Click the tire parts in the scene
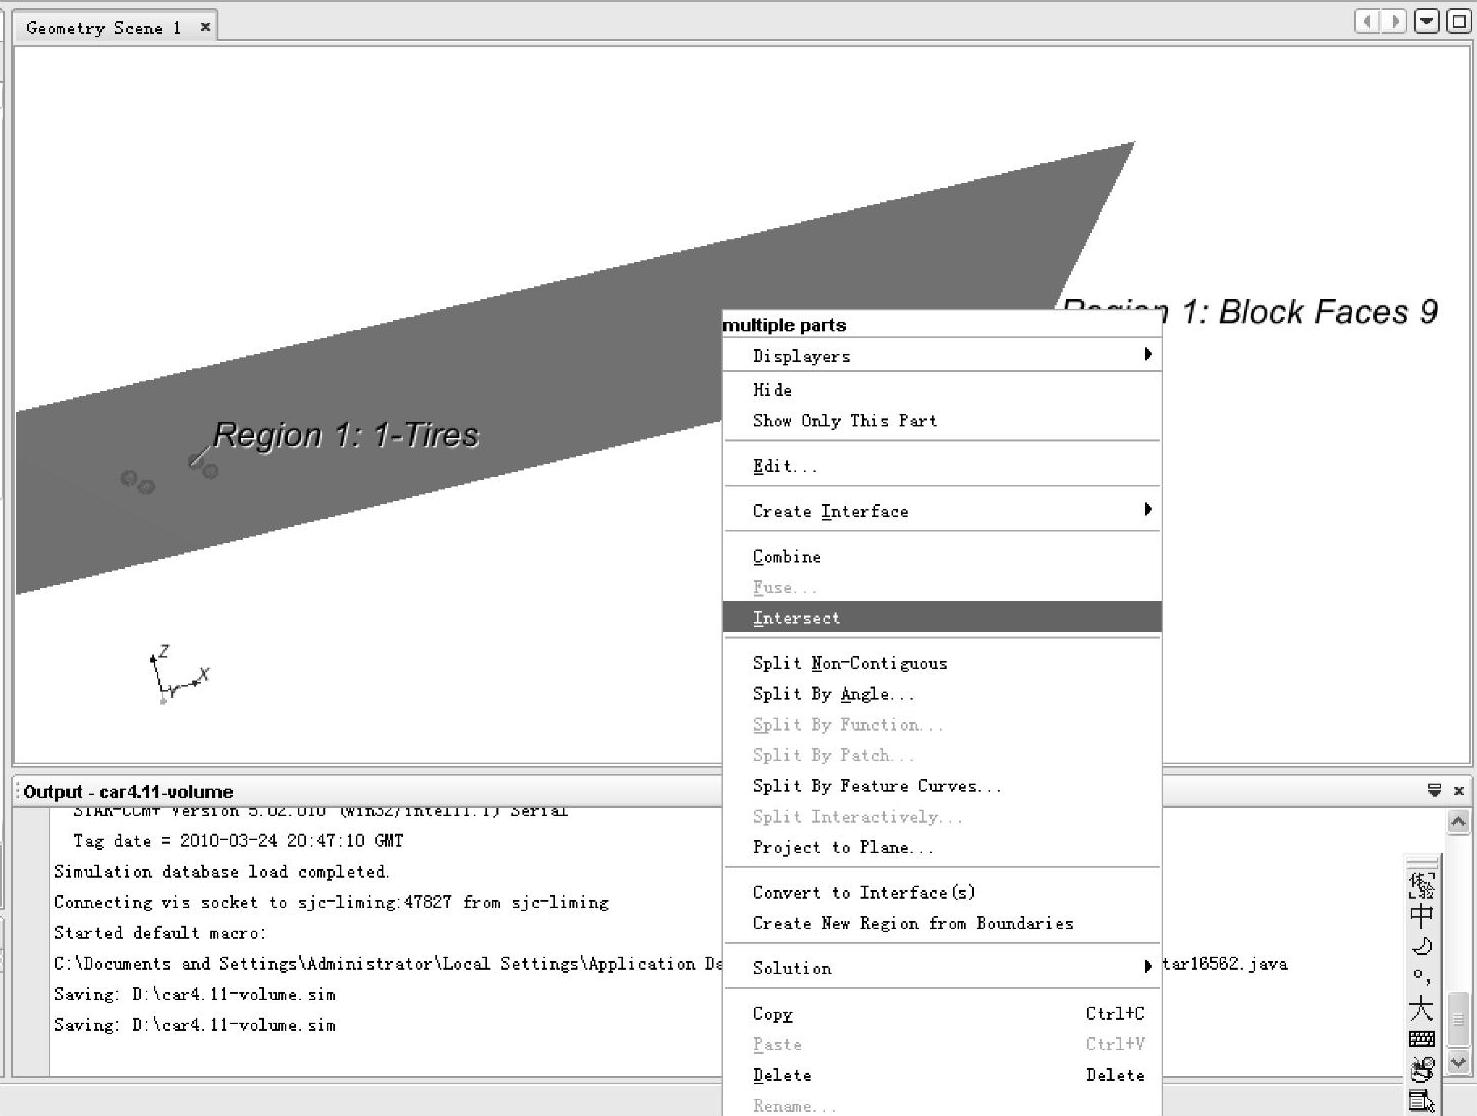The height and width of the screenshot is (1116, 1477). (x=169, y=475)
